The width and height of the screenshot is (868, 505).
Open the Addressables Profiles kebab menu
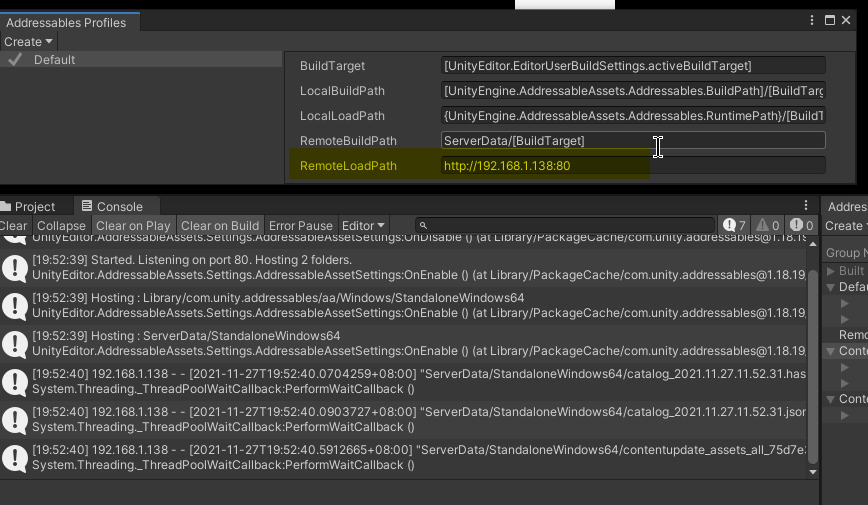click(x=812, y=20)
